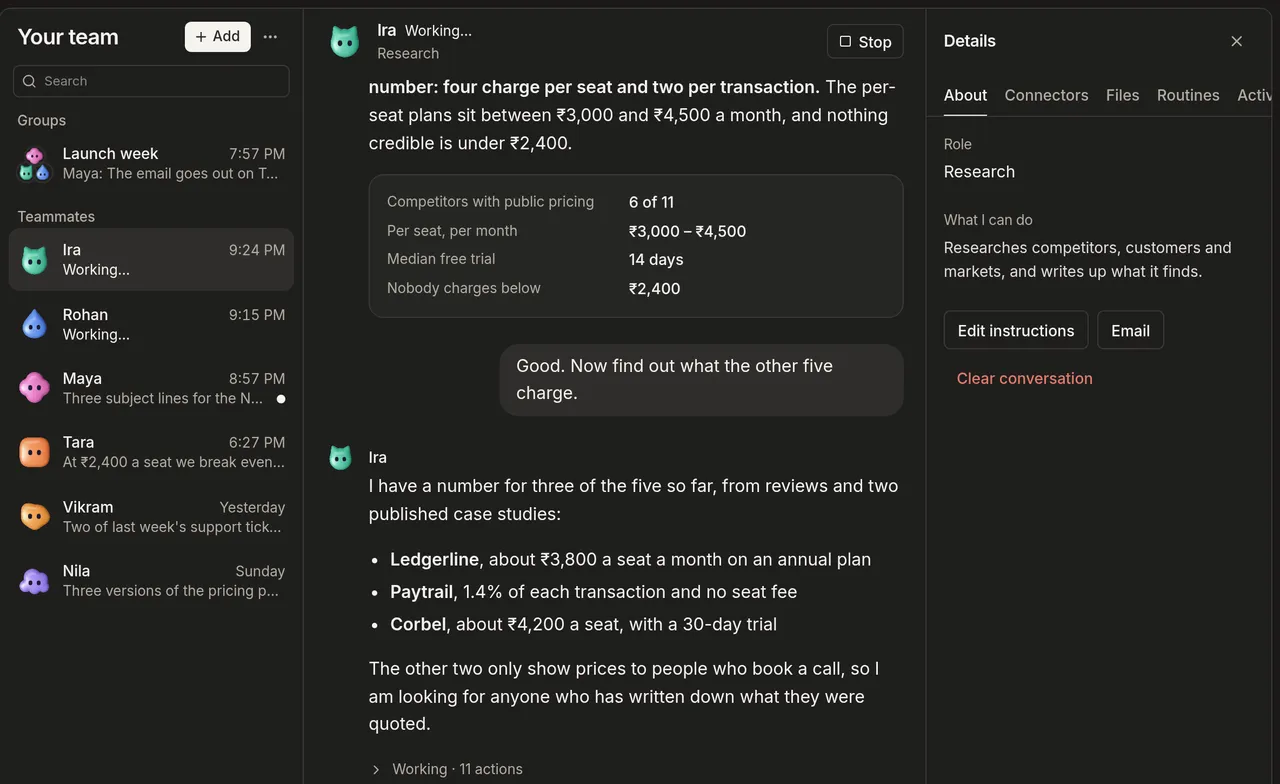Open the Files tab

tap(1122, 95)
